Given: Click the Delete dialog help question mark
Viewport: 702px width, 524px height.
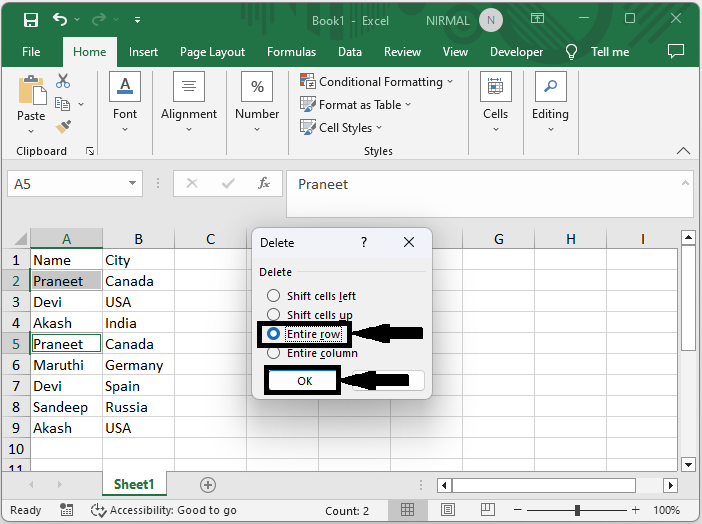Looking at the screenshot, I should 364,243.
